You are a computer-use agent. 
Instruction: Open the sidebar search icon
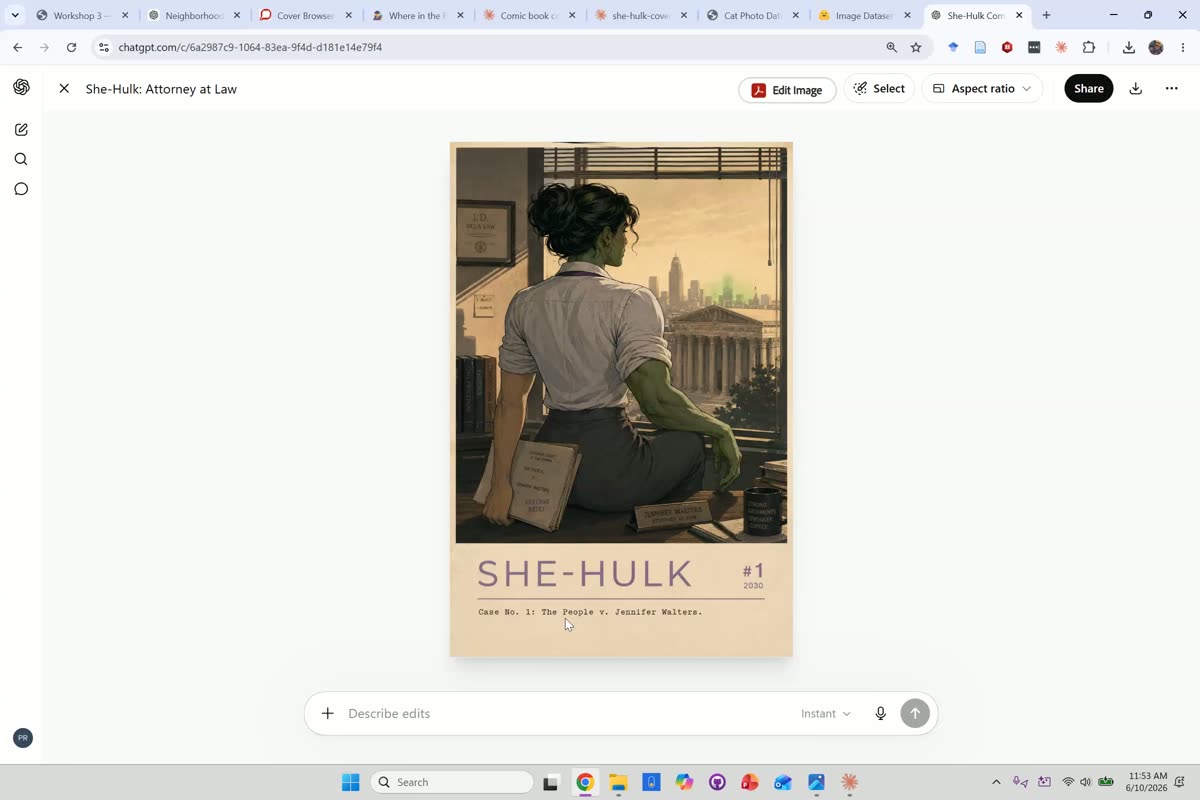(21, 159)
